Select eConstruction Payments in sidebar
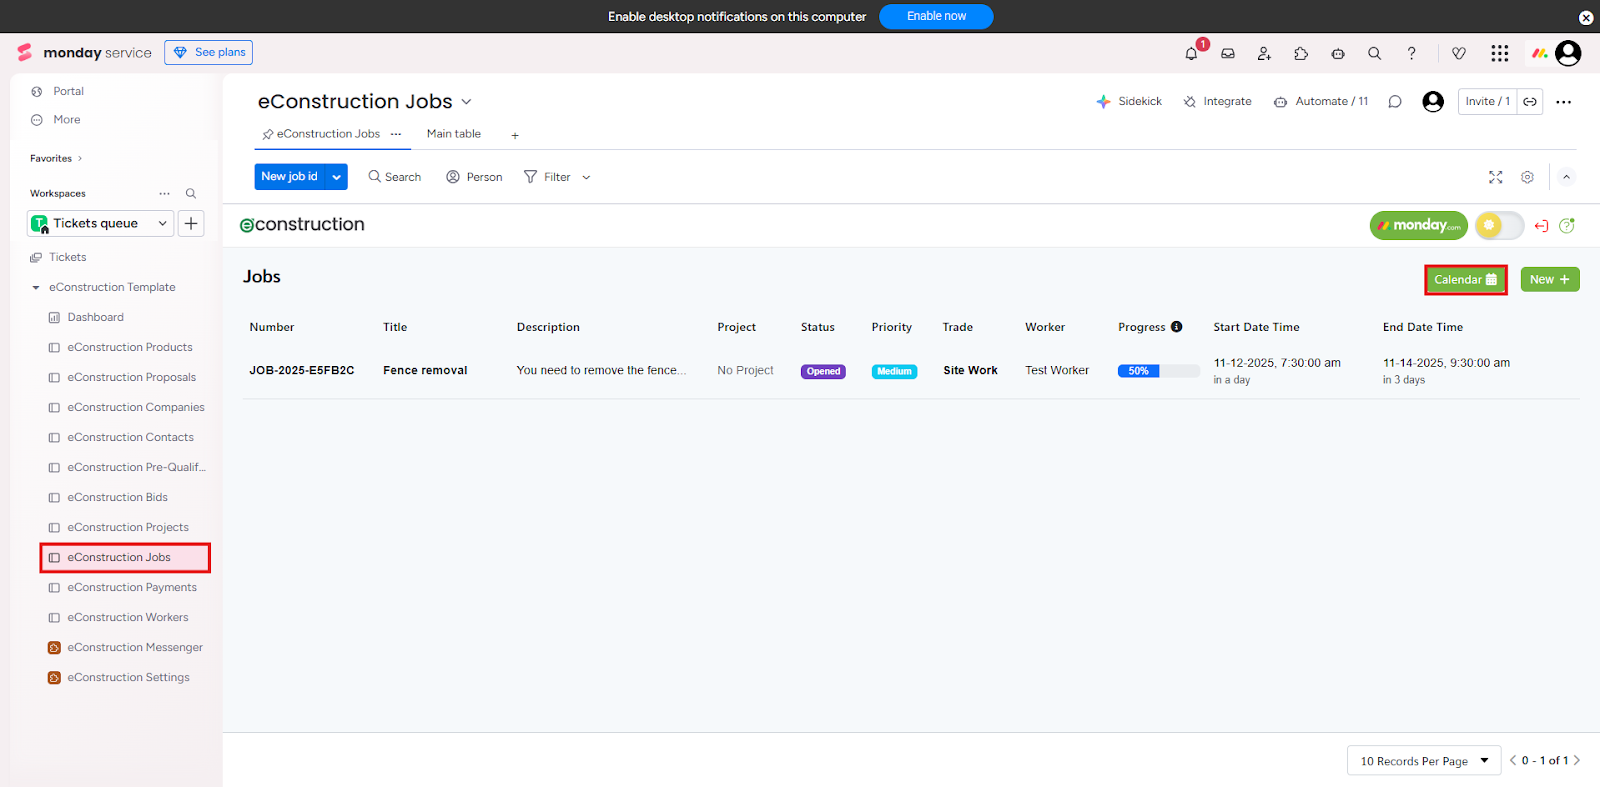This screenshot has width=1600, height=787. coord(131,588)
